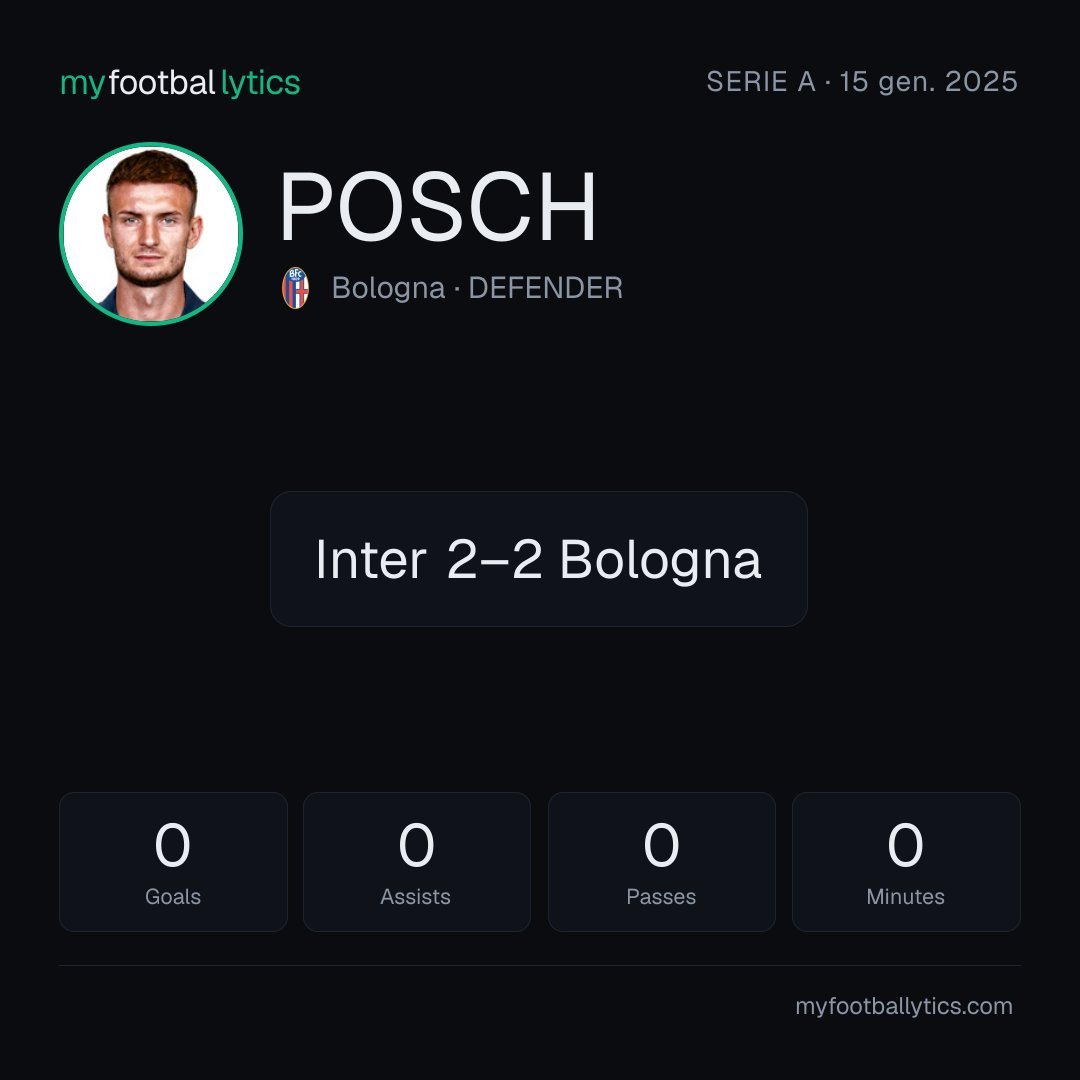The image size is (1080, 1080).
Task: Click the Bologna team name text
Action: click(x=388, y=288)
